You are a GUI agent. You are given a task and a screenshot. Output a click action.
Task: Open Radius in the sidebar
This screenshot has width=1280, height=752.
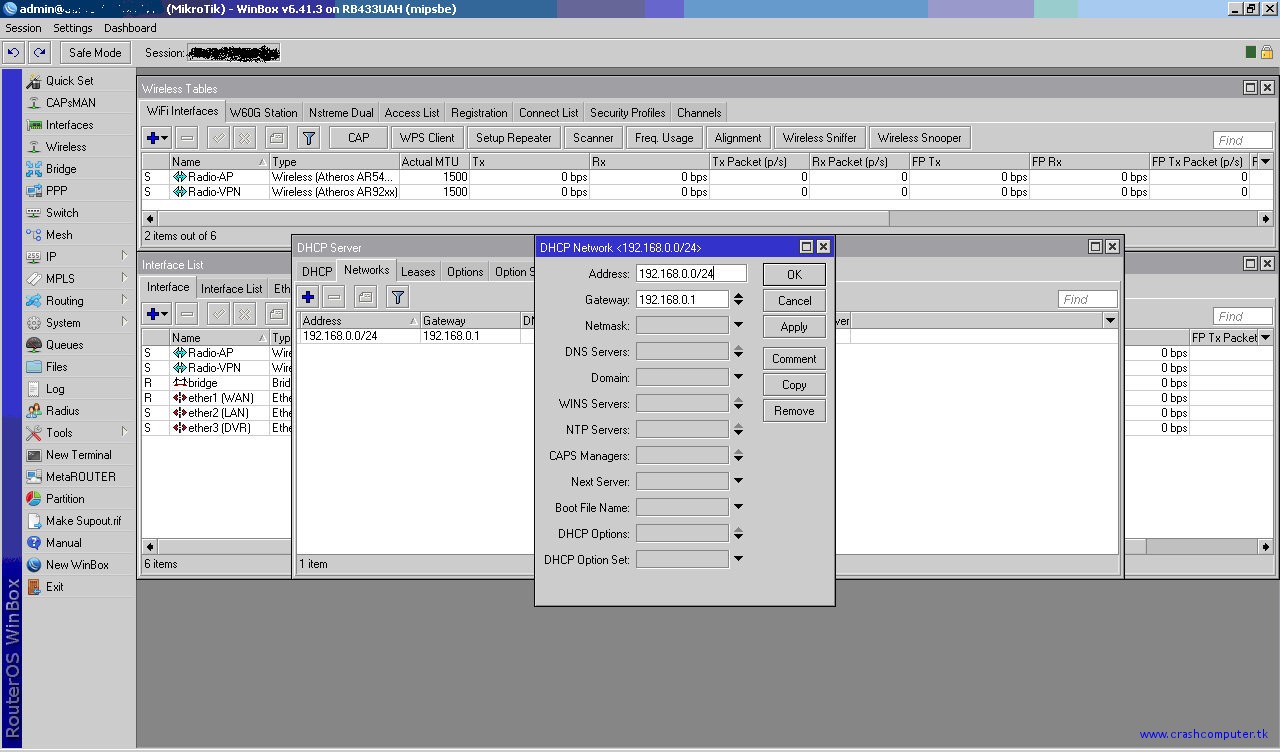click(62, 411)
